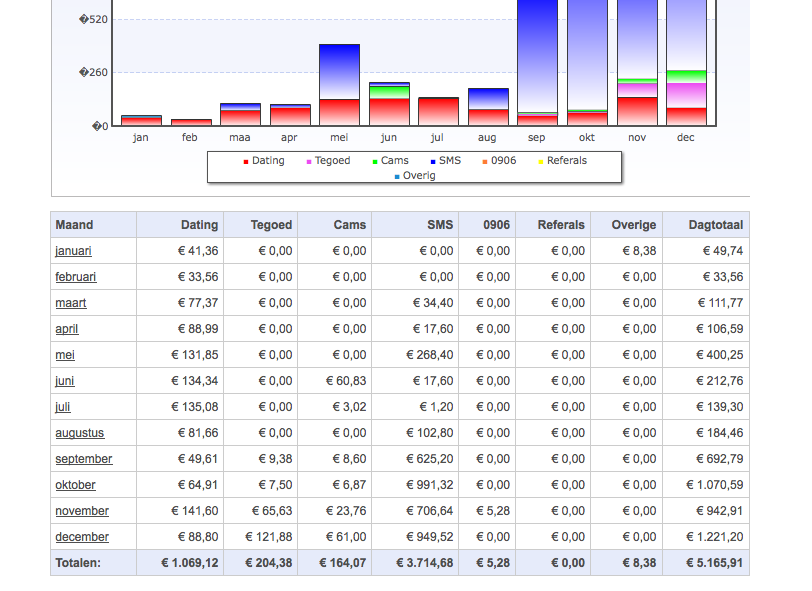
Task: Click the blue SMS legend marker
Action: (x=433, y=162)
